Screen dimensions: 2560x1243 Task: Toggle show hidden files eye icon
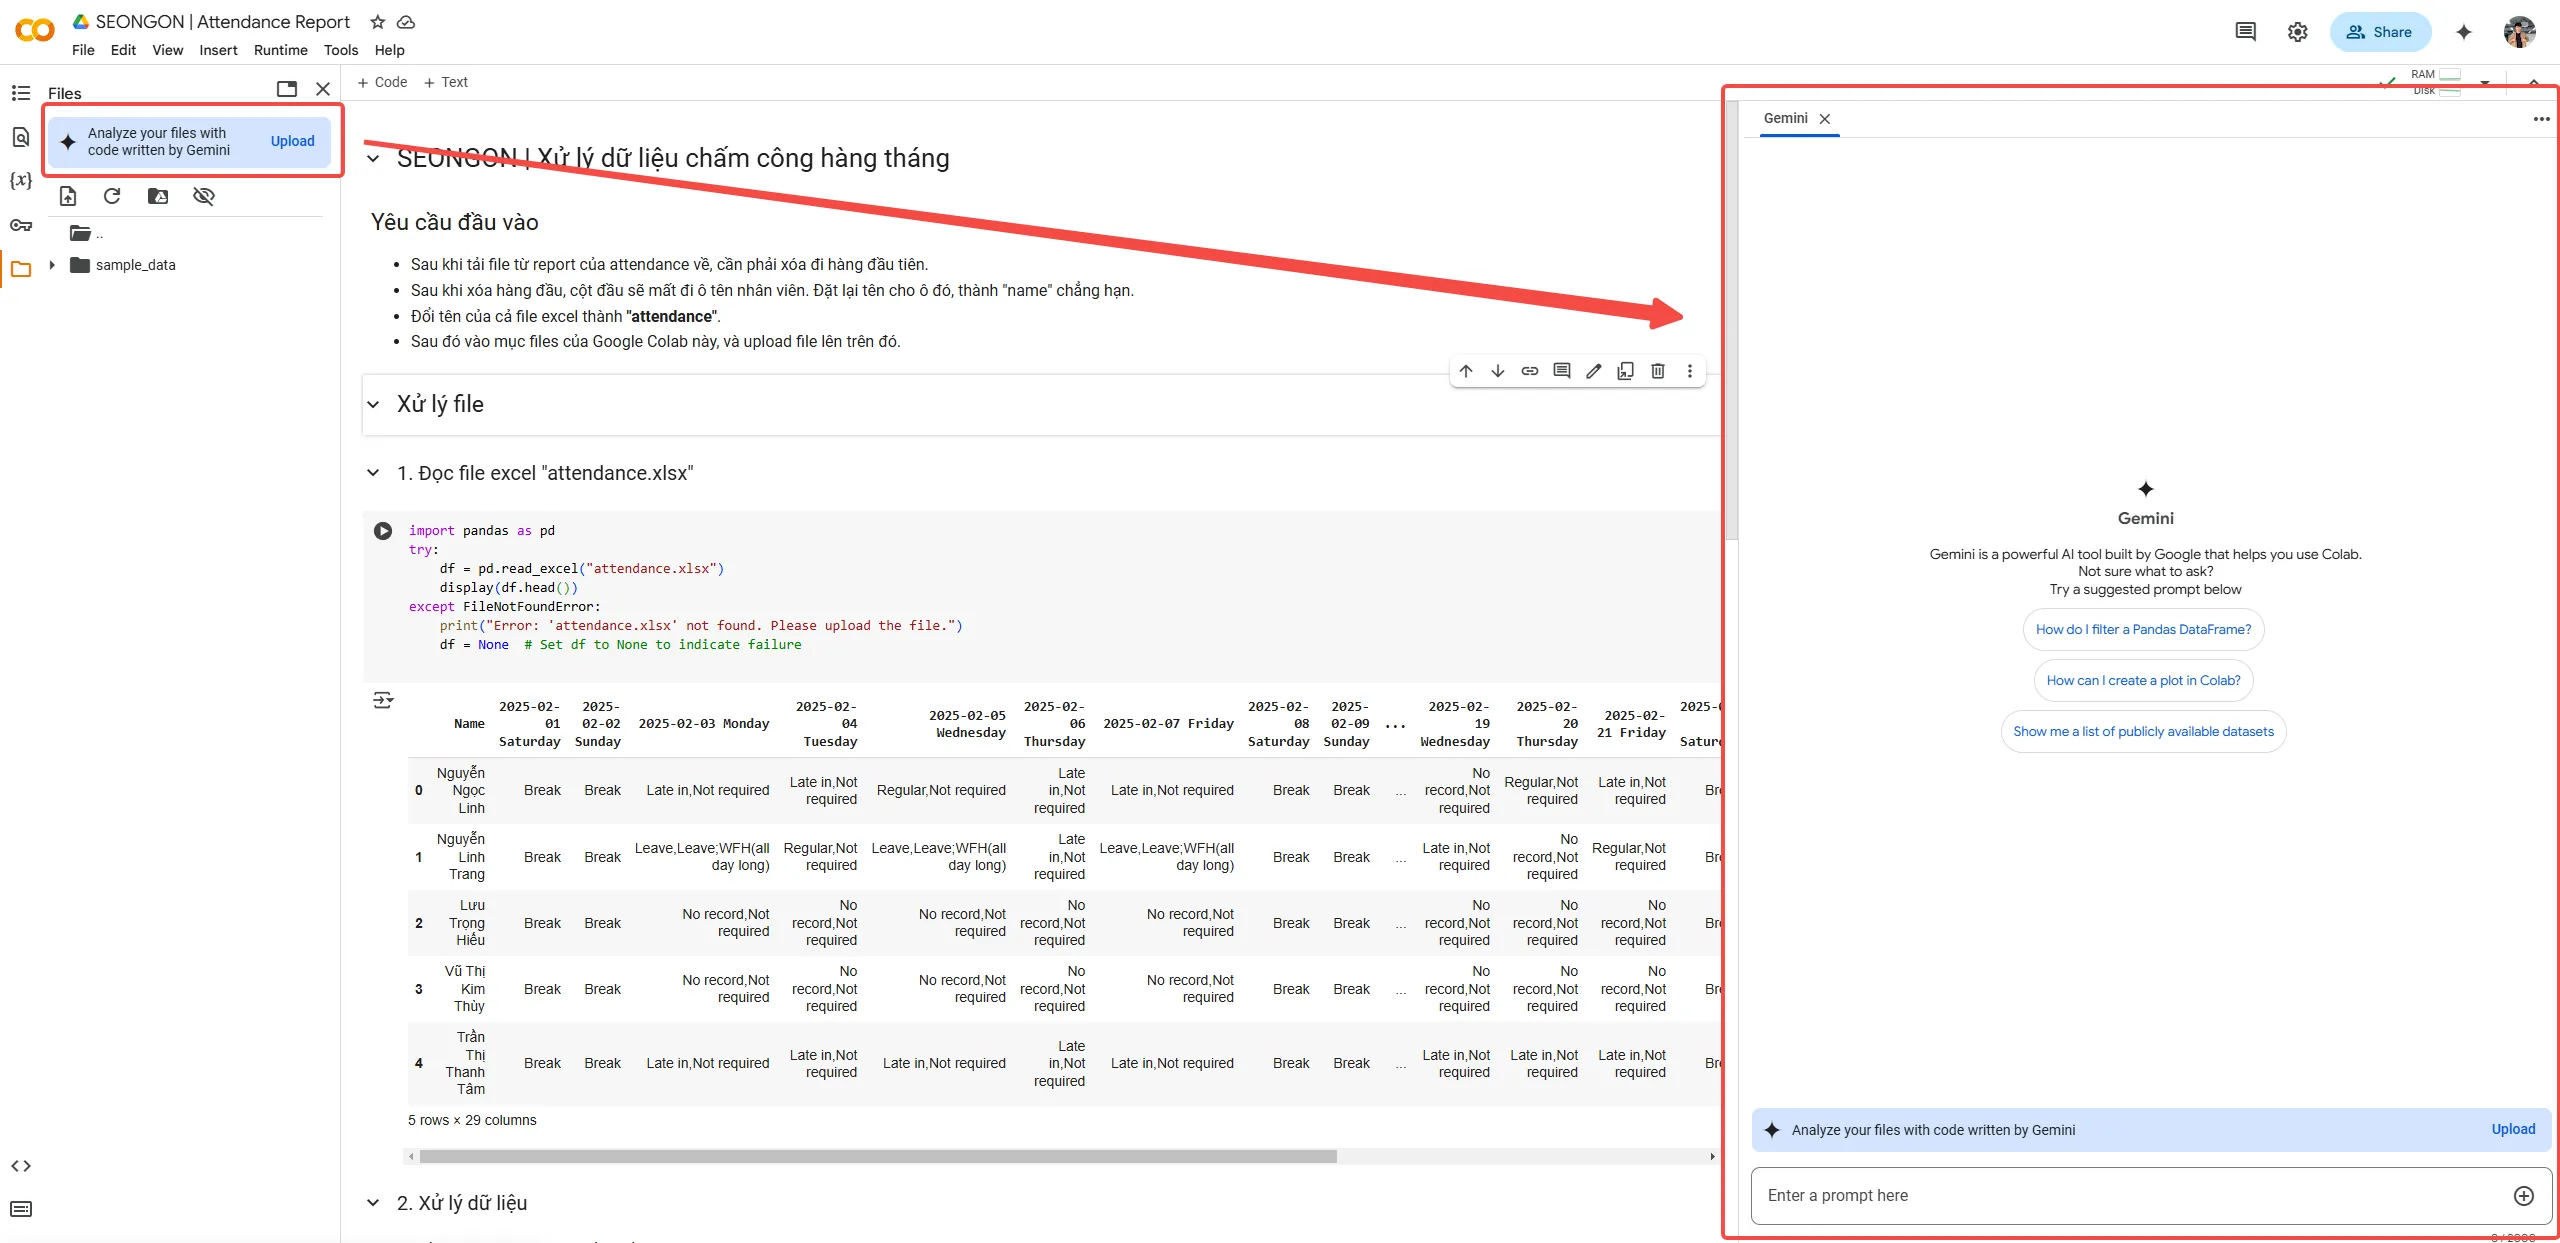pyautogui.click(x=204, y=196)
